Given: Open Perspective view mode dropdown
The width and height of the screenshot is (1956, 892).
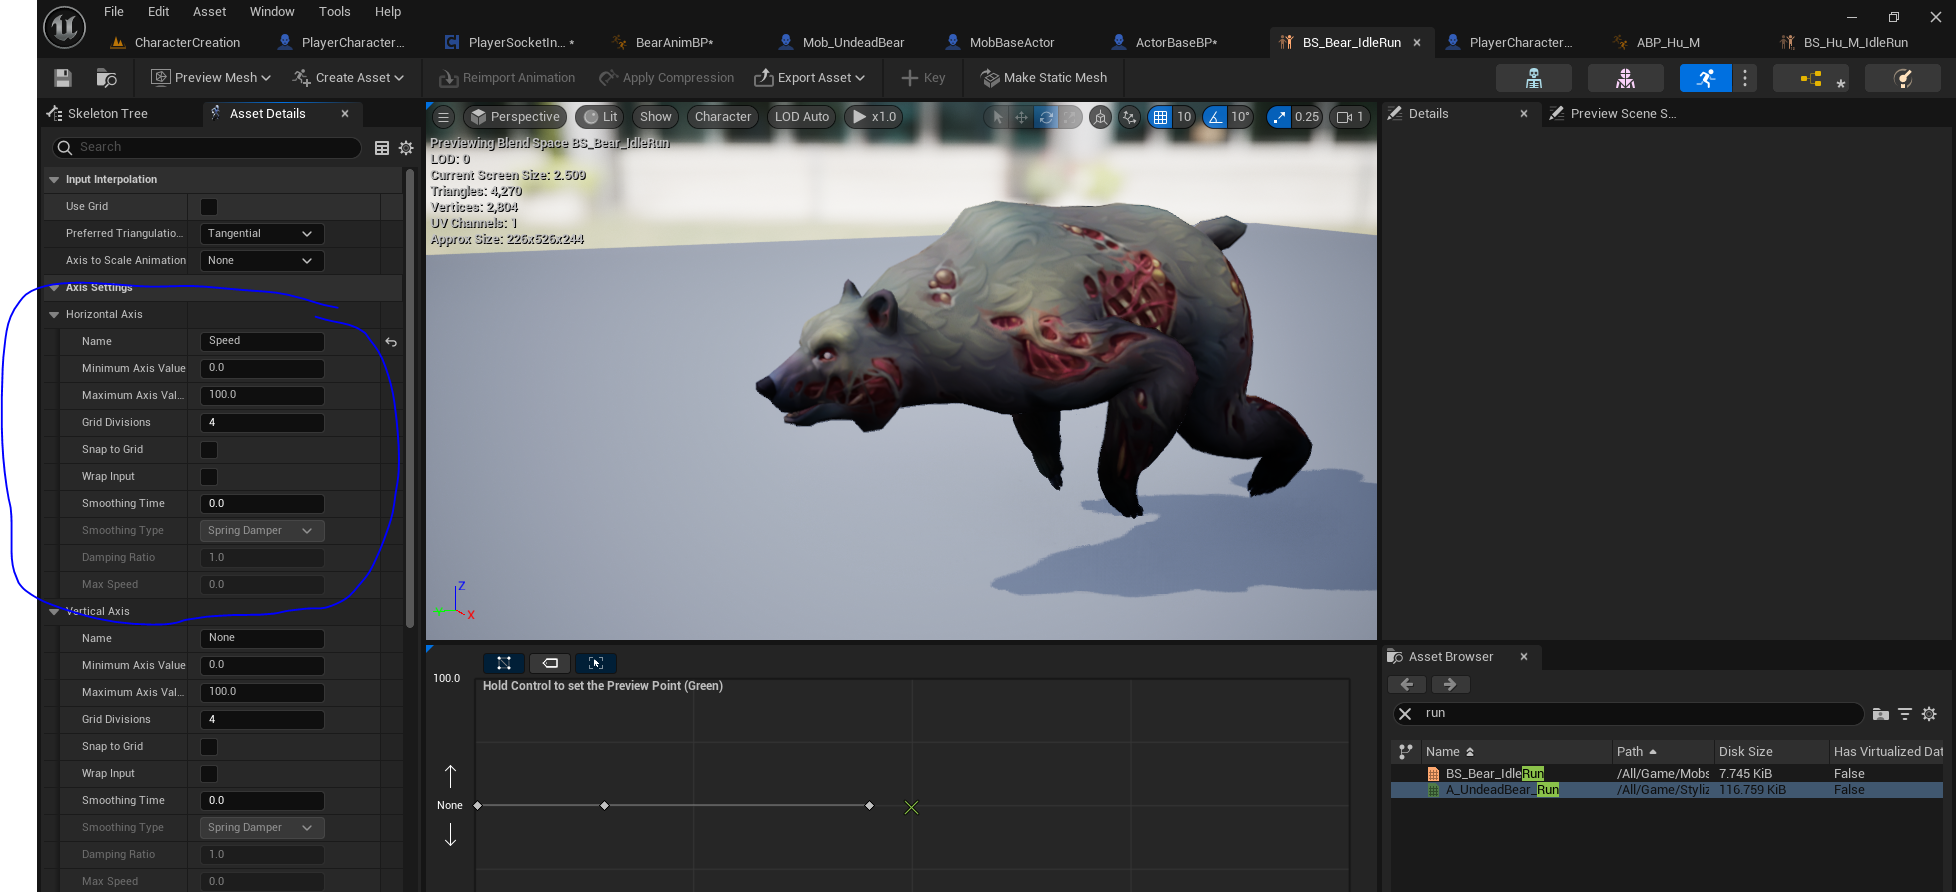Looking at the screenshot, I should (x=515, y=117).
